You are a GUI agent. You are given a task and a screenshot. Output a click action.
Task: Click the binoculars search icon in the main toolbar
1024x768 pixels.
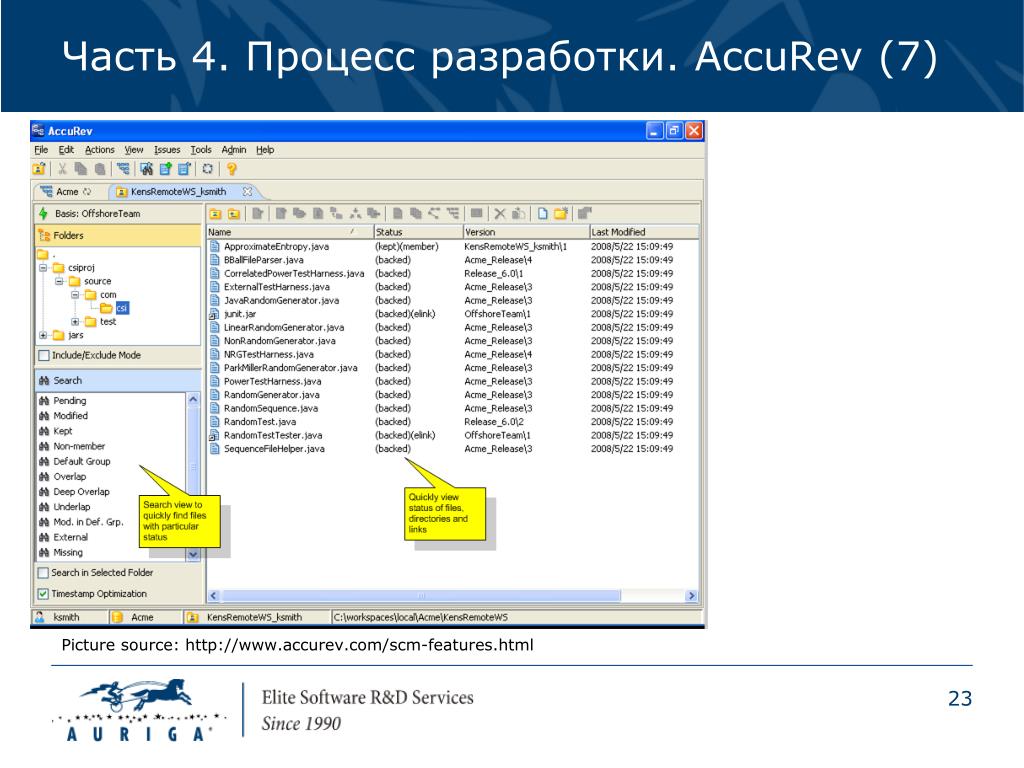(146, 169)
